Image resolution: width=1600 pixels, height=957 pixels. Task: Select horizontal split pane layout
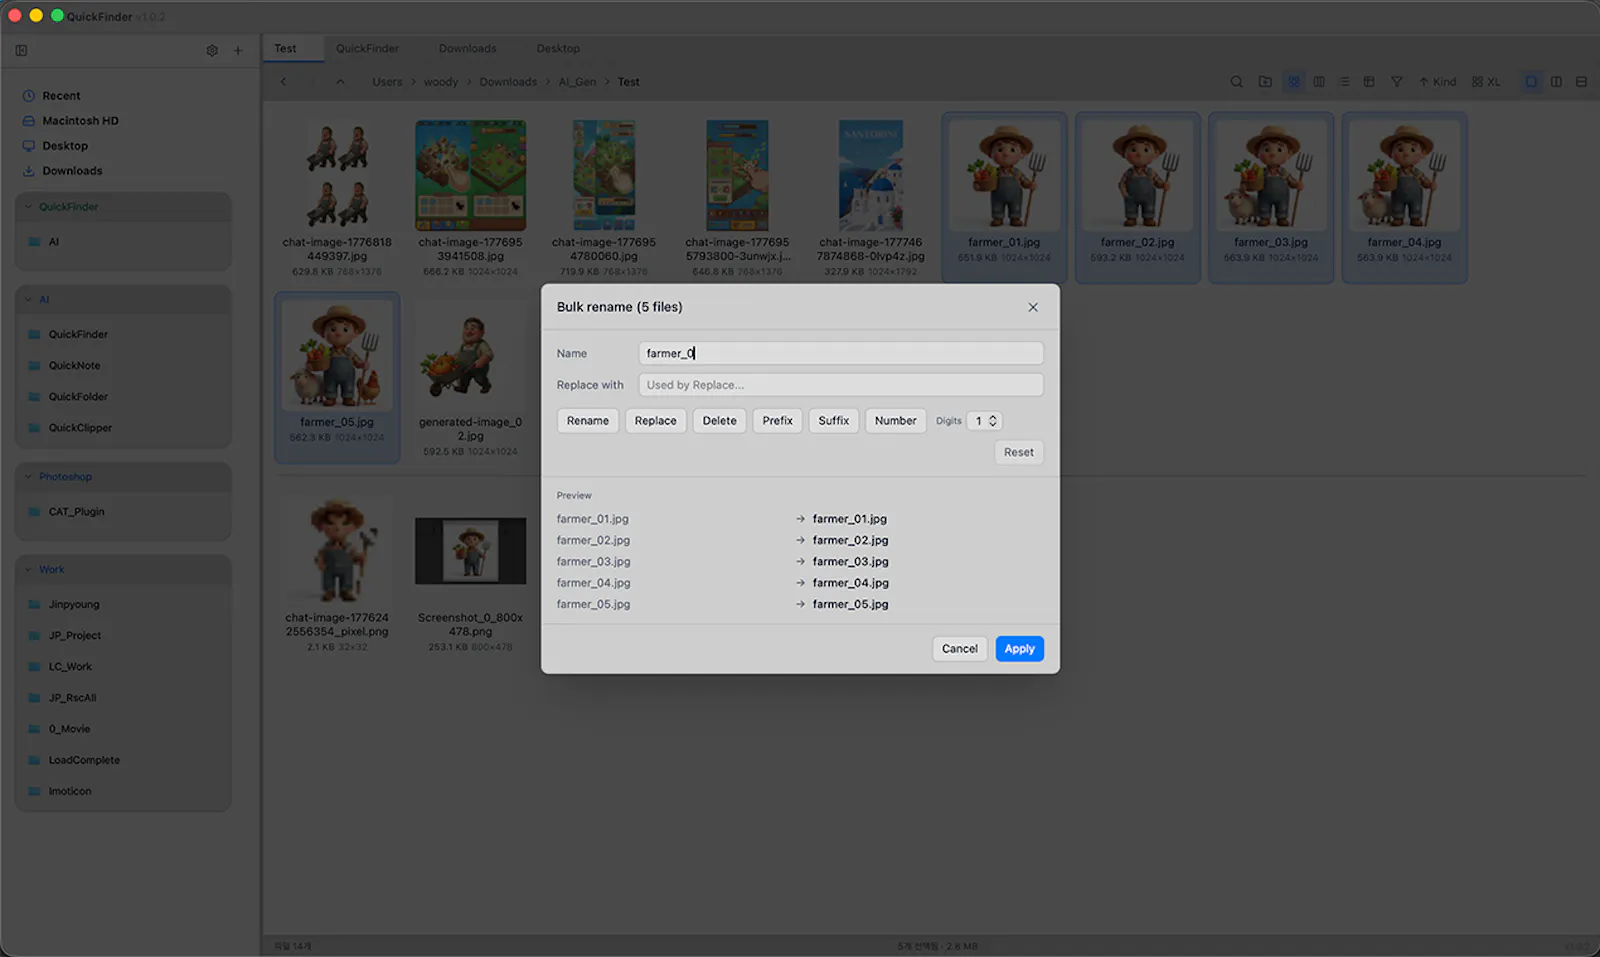pyautogui.click(x=1581, y=82)
